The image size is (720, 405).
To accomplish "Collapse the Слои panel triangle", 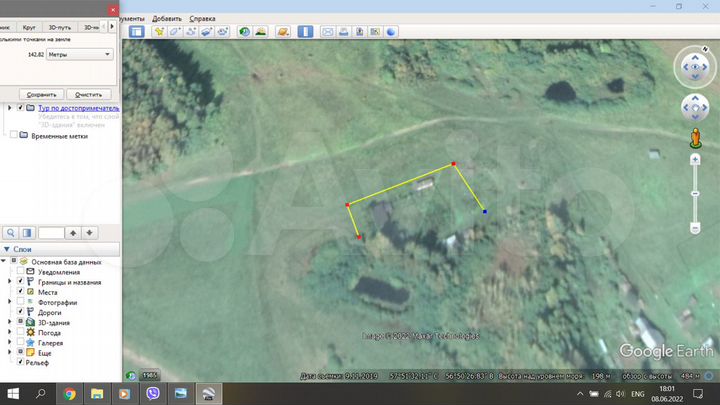I will (6, 249).
